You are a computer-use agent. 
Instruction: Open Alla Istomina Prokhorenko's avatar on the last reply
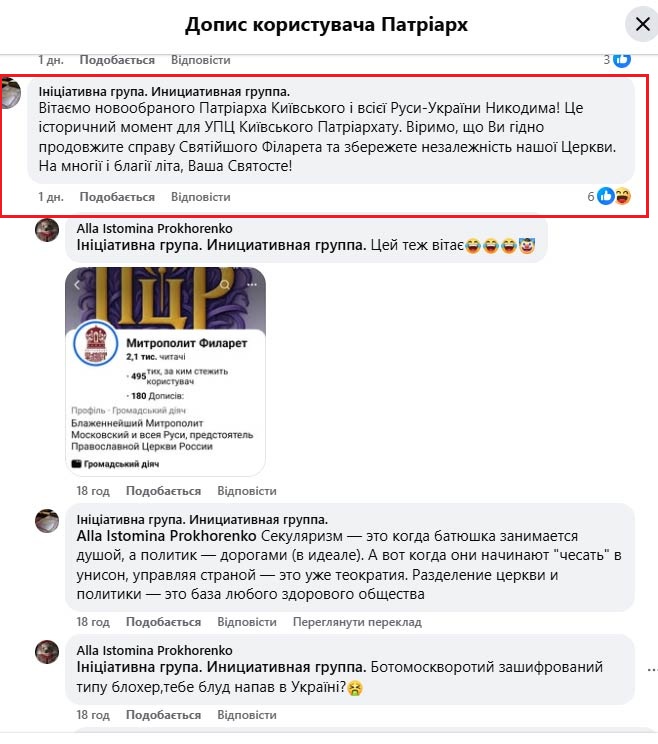point(47,652)
